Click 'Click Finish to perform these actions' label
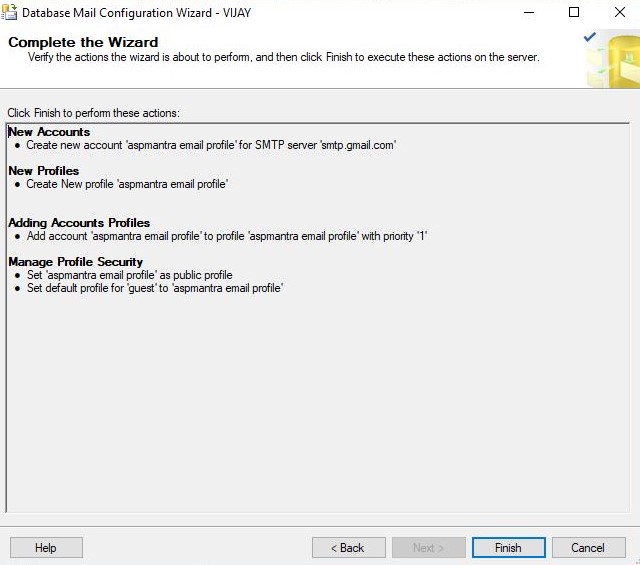640x565 pixels. click(93, 113)
